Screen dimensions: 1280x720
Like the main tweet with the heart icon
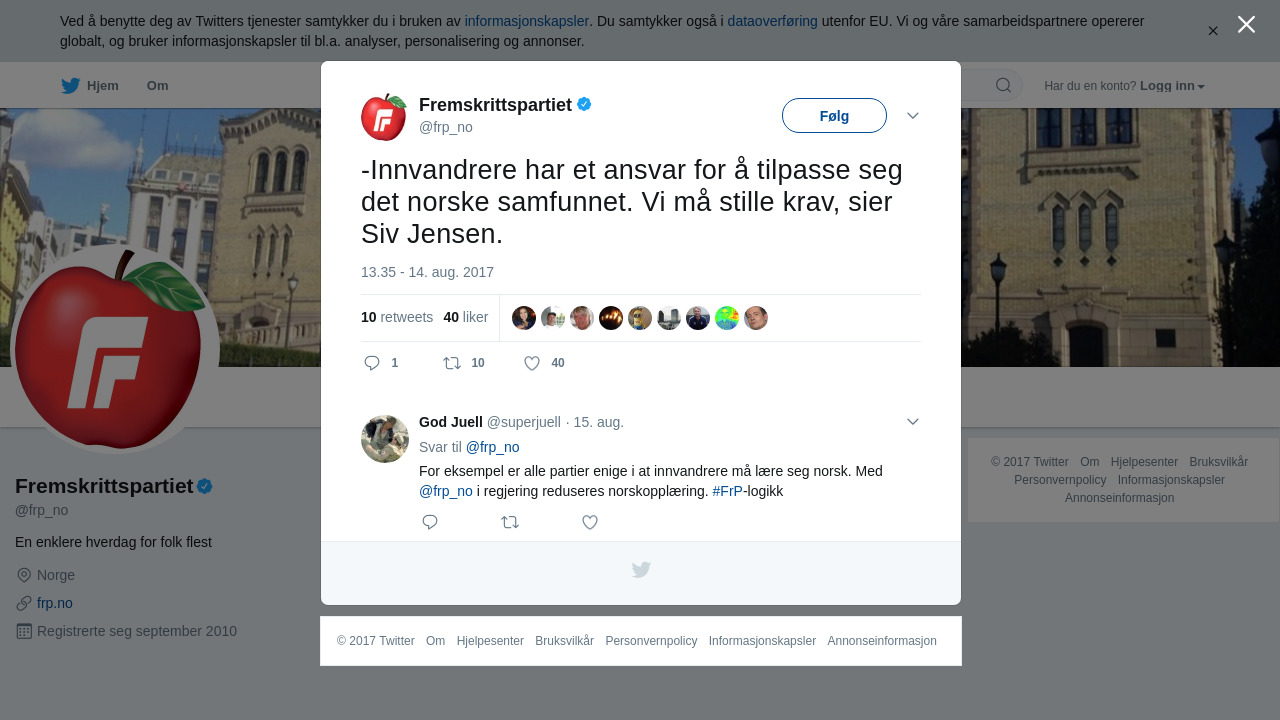coord(532,363)
